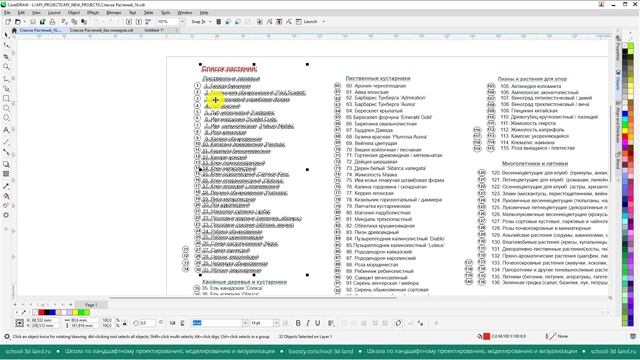Click no-color swatch in document palette

click(x=36, y=313)
